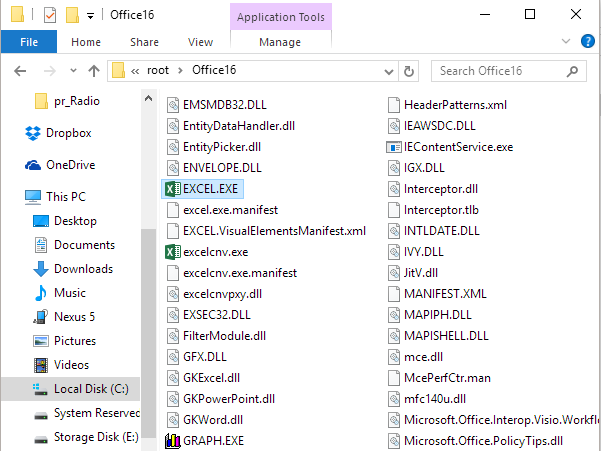The height and width of the screenshot is (451, 601).
Task: Click the Videos filmstrip icon
Action: tap(41, 365)
